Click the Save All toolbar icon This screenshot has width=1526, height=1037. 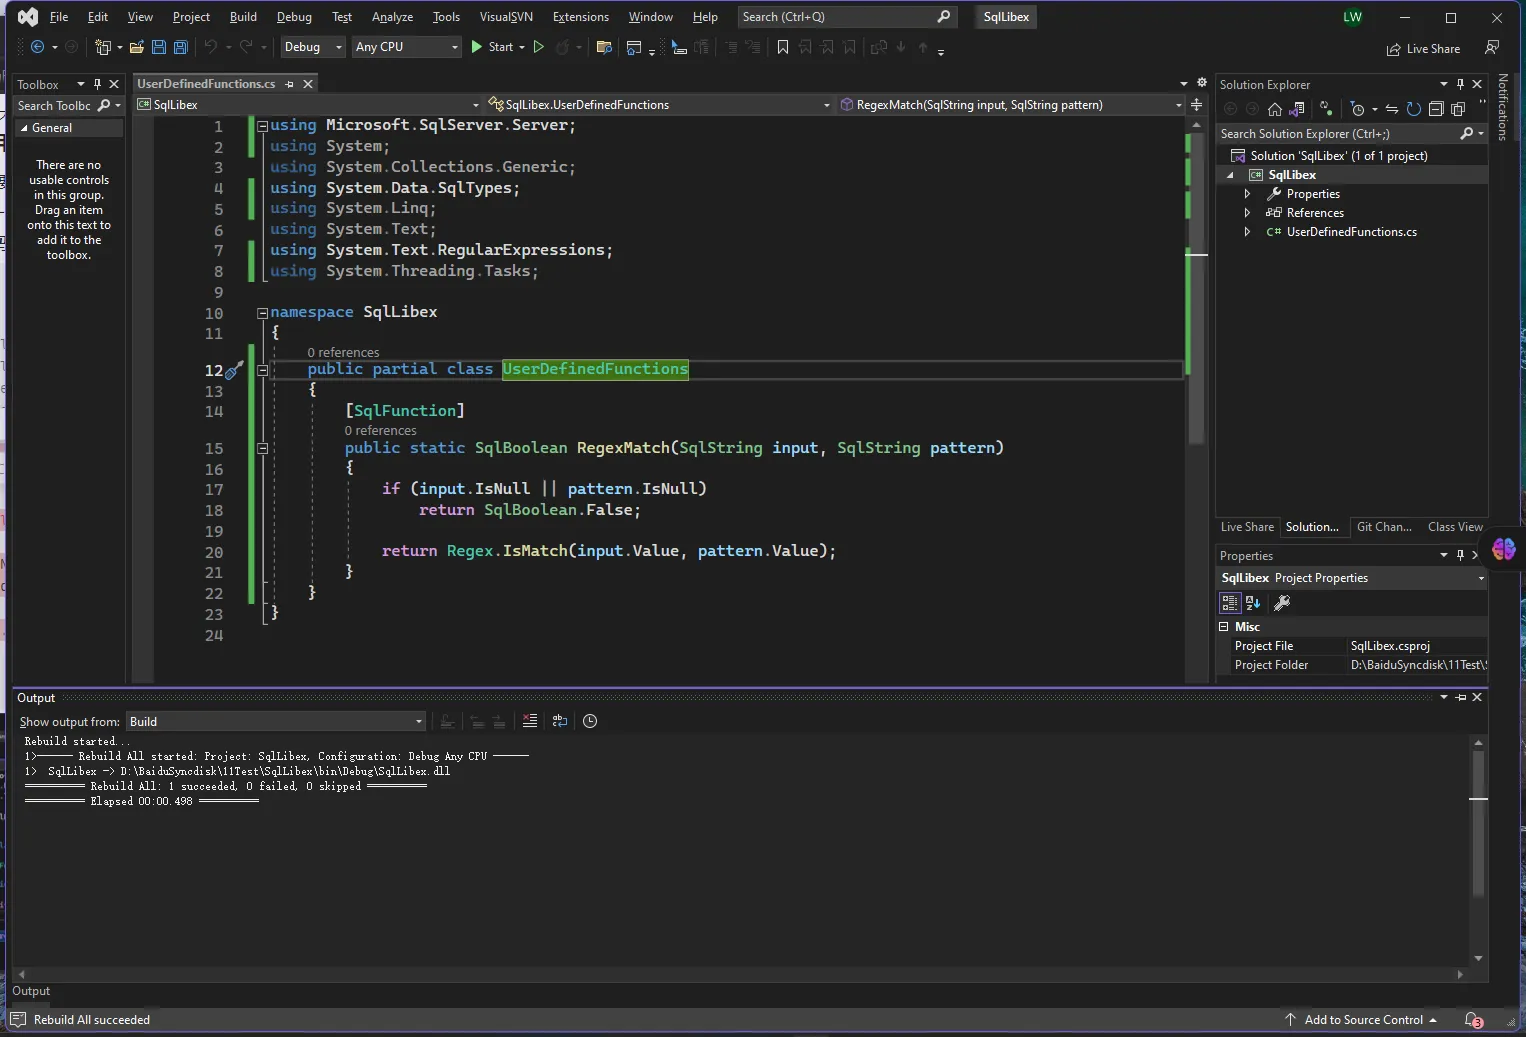[x=181, y=47]
